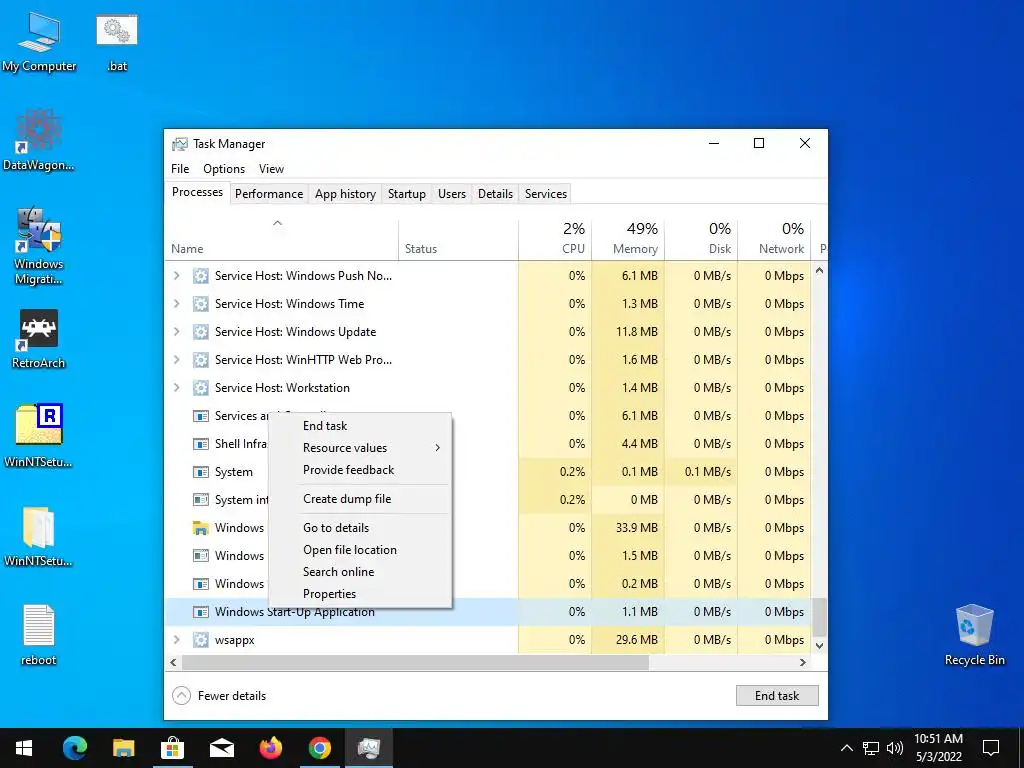Screen dimensions: 1024x768
Task: Open Microsoft Edge from taskbar
Action: [x=74, y=748]
